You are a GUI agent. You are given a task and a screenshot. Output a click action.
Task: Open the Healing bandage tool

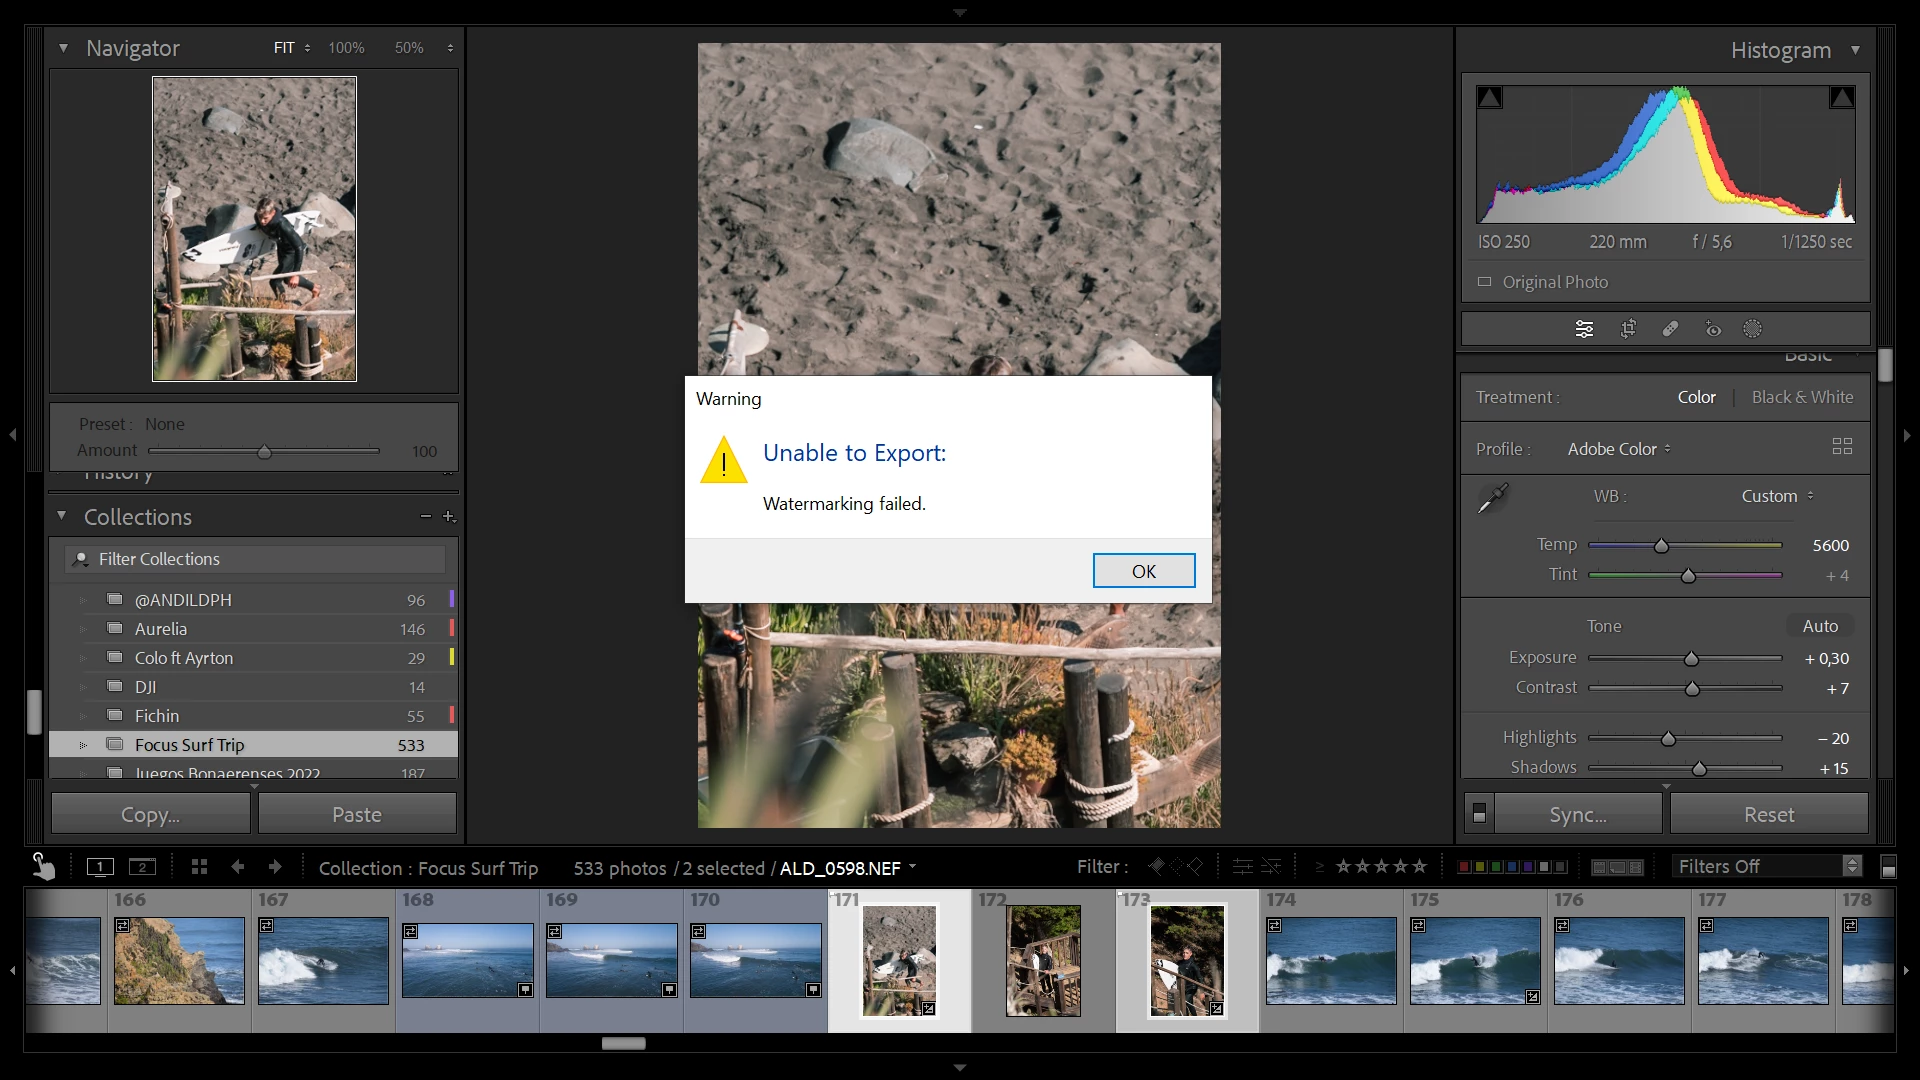(x=1670, y=329)
